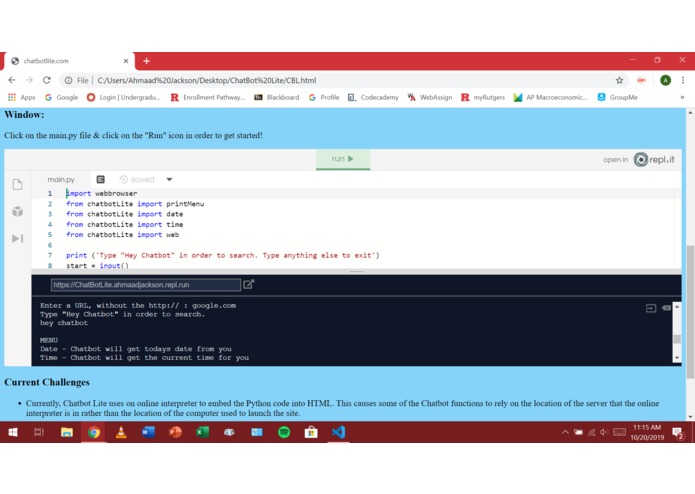This screenshot has height=494, width=695.
Task: Open PowerPoint from taskbar
Action: (175, 432)
